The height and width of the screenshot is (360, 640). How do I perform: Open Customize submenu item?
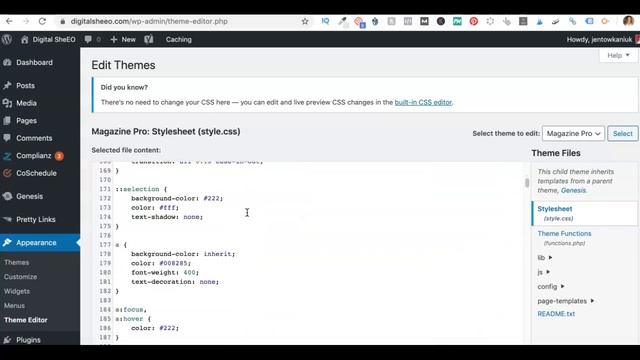[20, 277]
